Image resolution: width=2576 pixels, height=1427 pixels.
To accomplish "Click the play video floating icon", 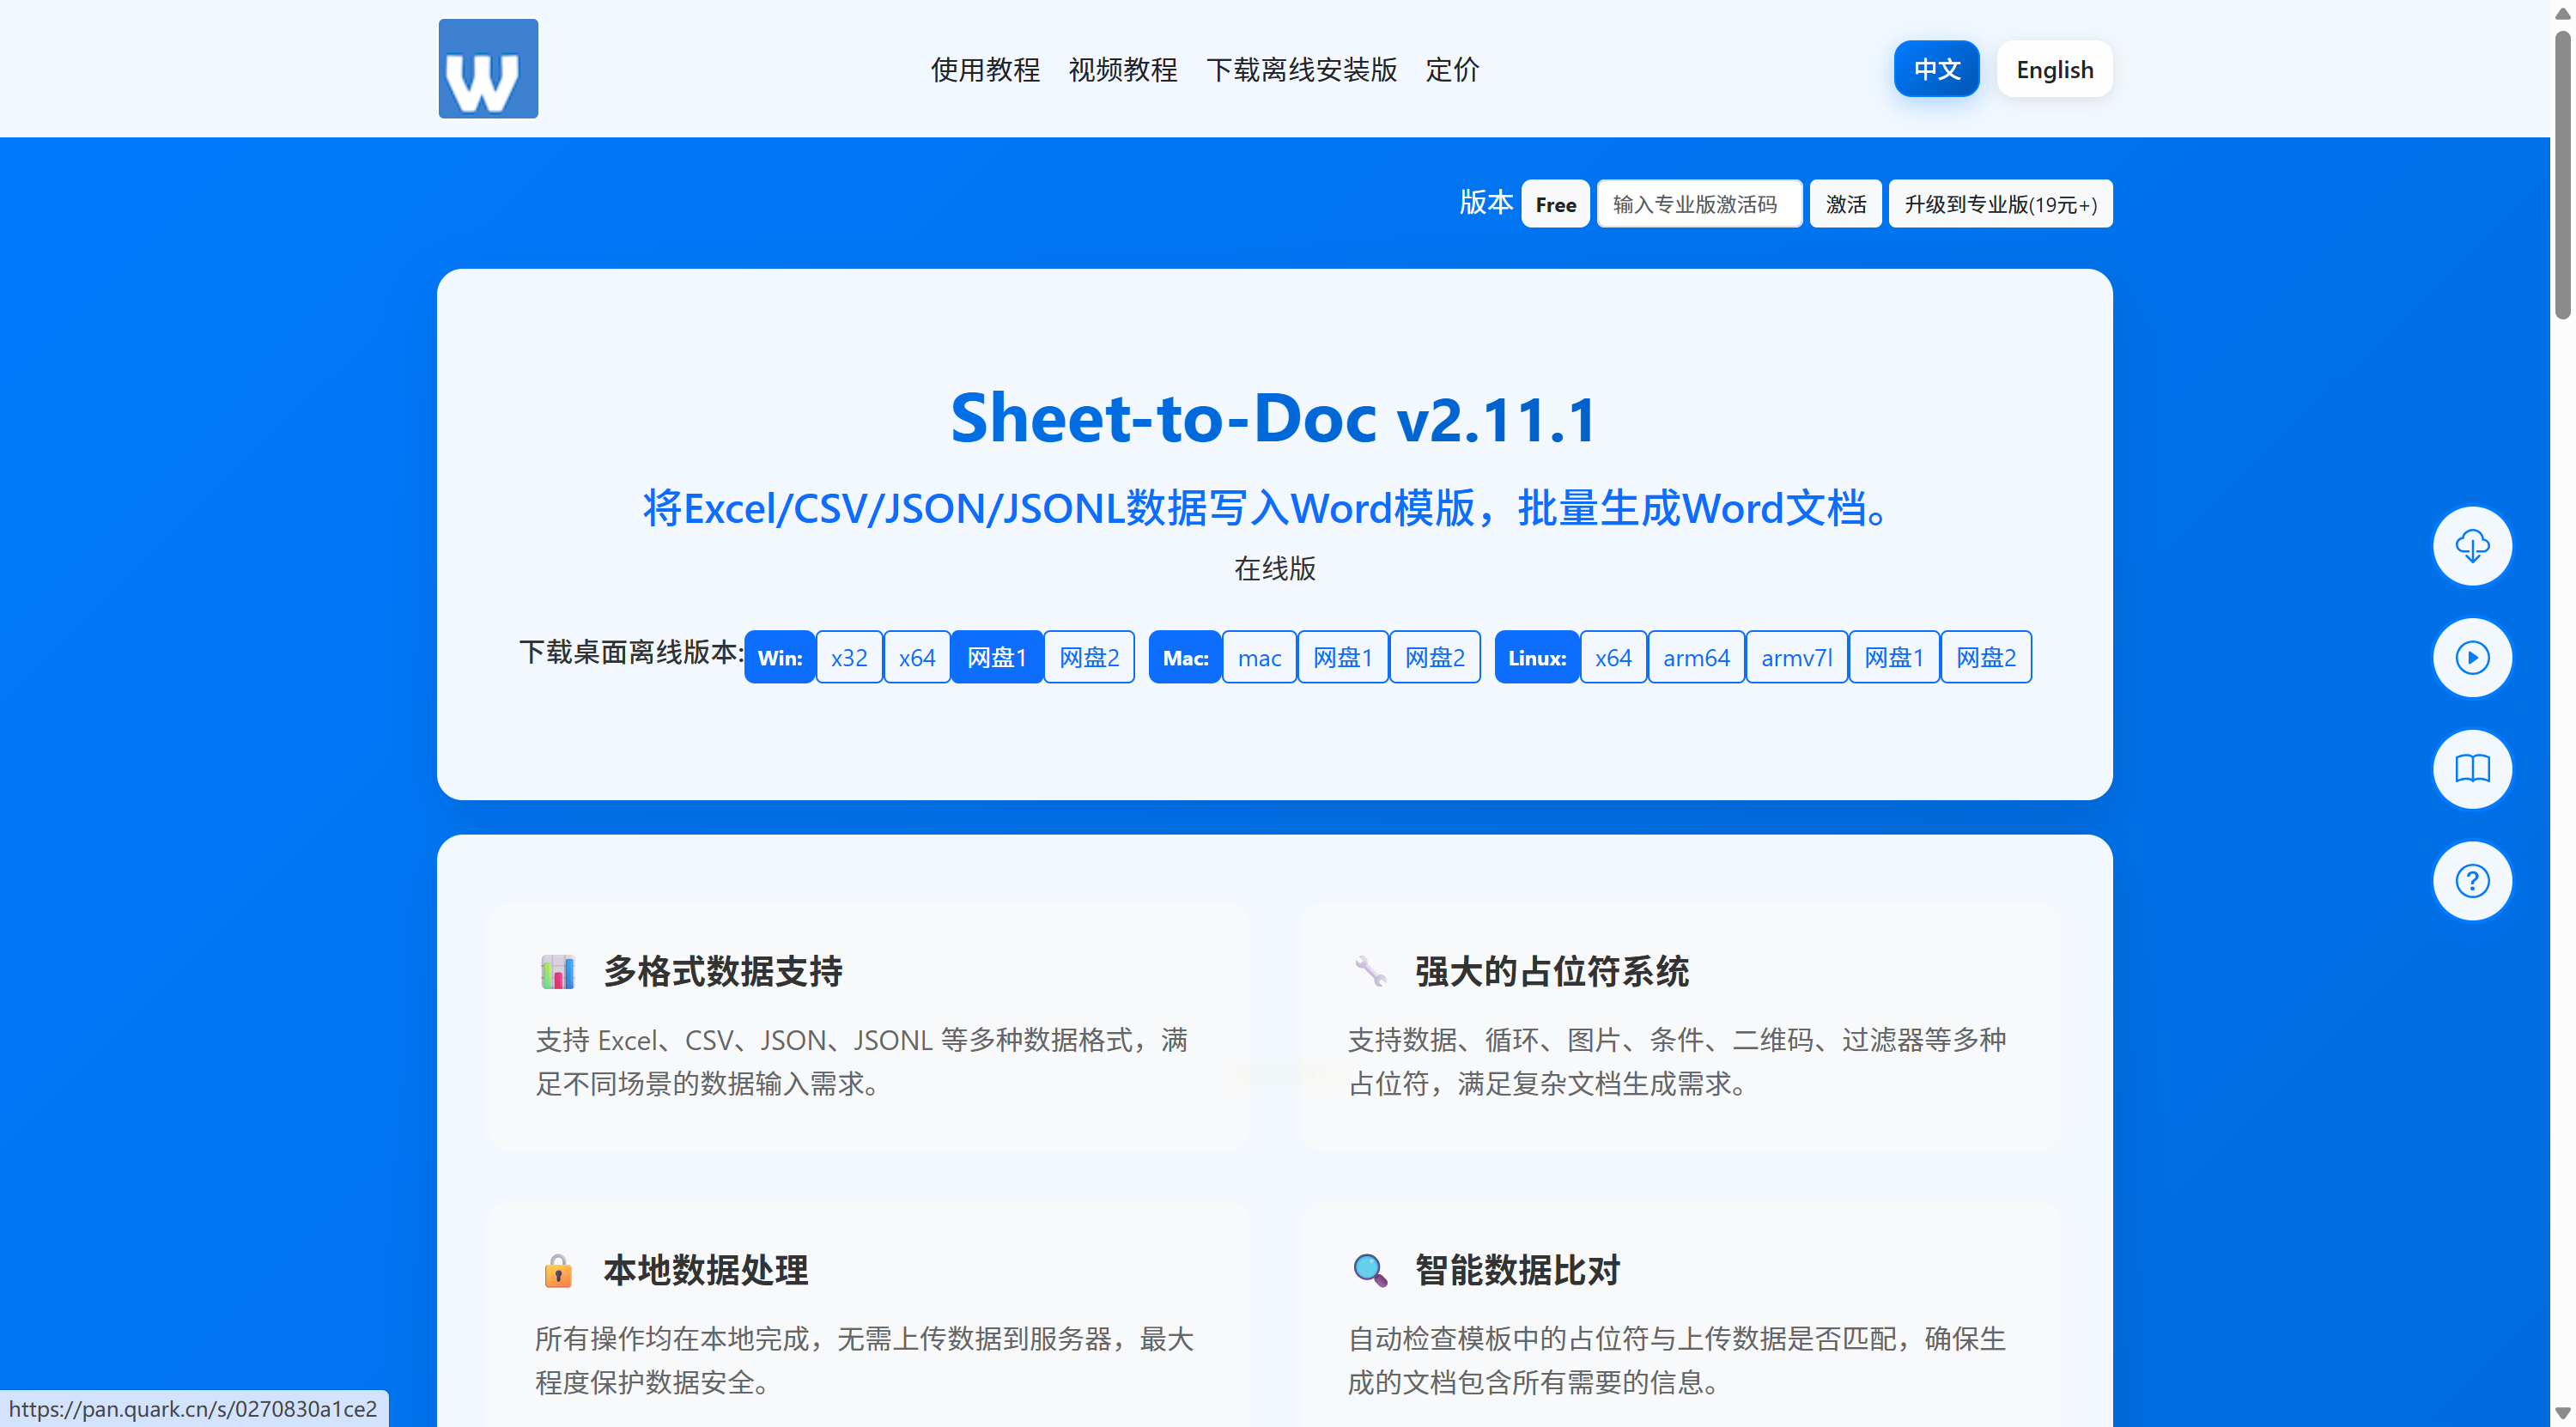I will (x=2471, y=658).
